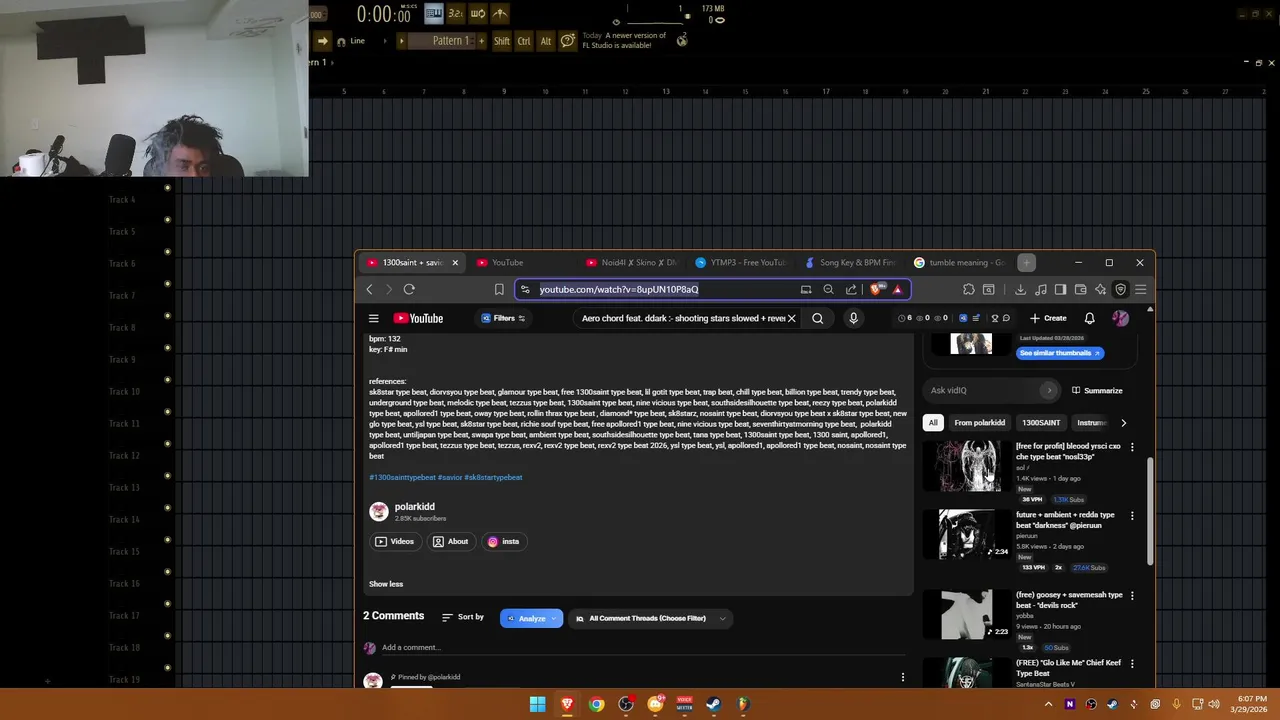Viewport: 1280px width, 720px height.
Task: Toggle the Alt modifier button in FL Studio
Action: [x=546, y=41]
